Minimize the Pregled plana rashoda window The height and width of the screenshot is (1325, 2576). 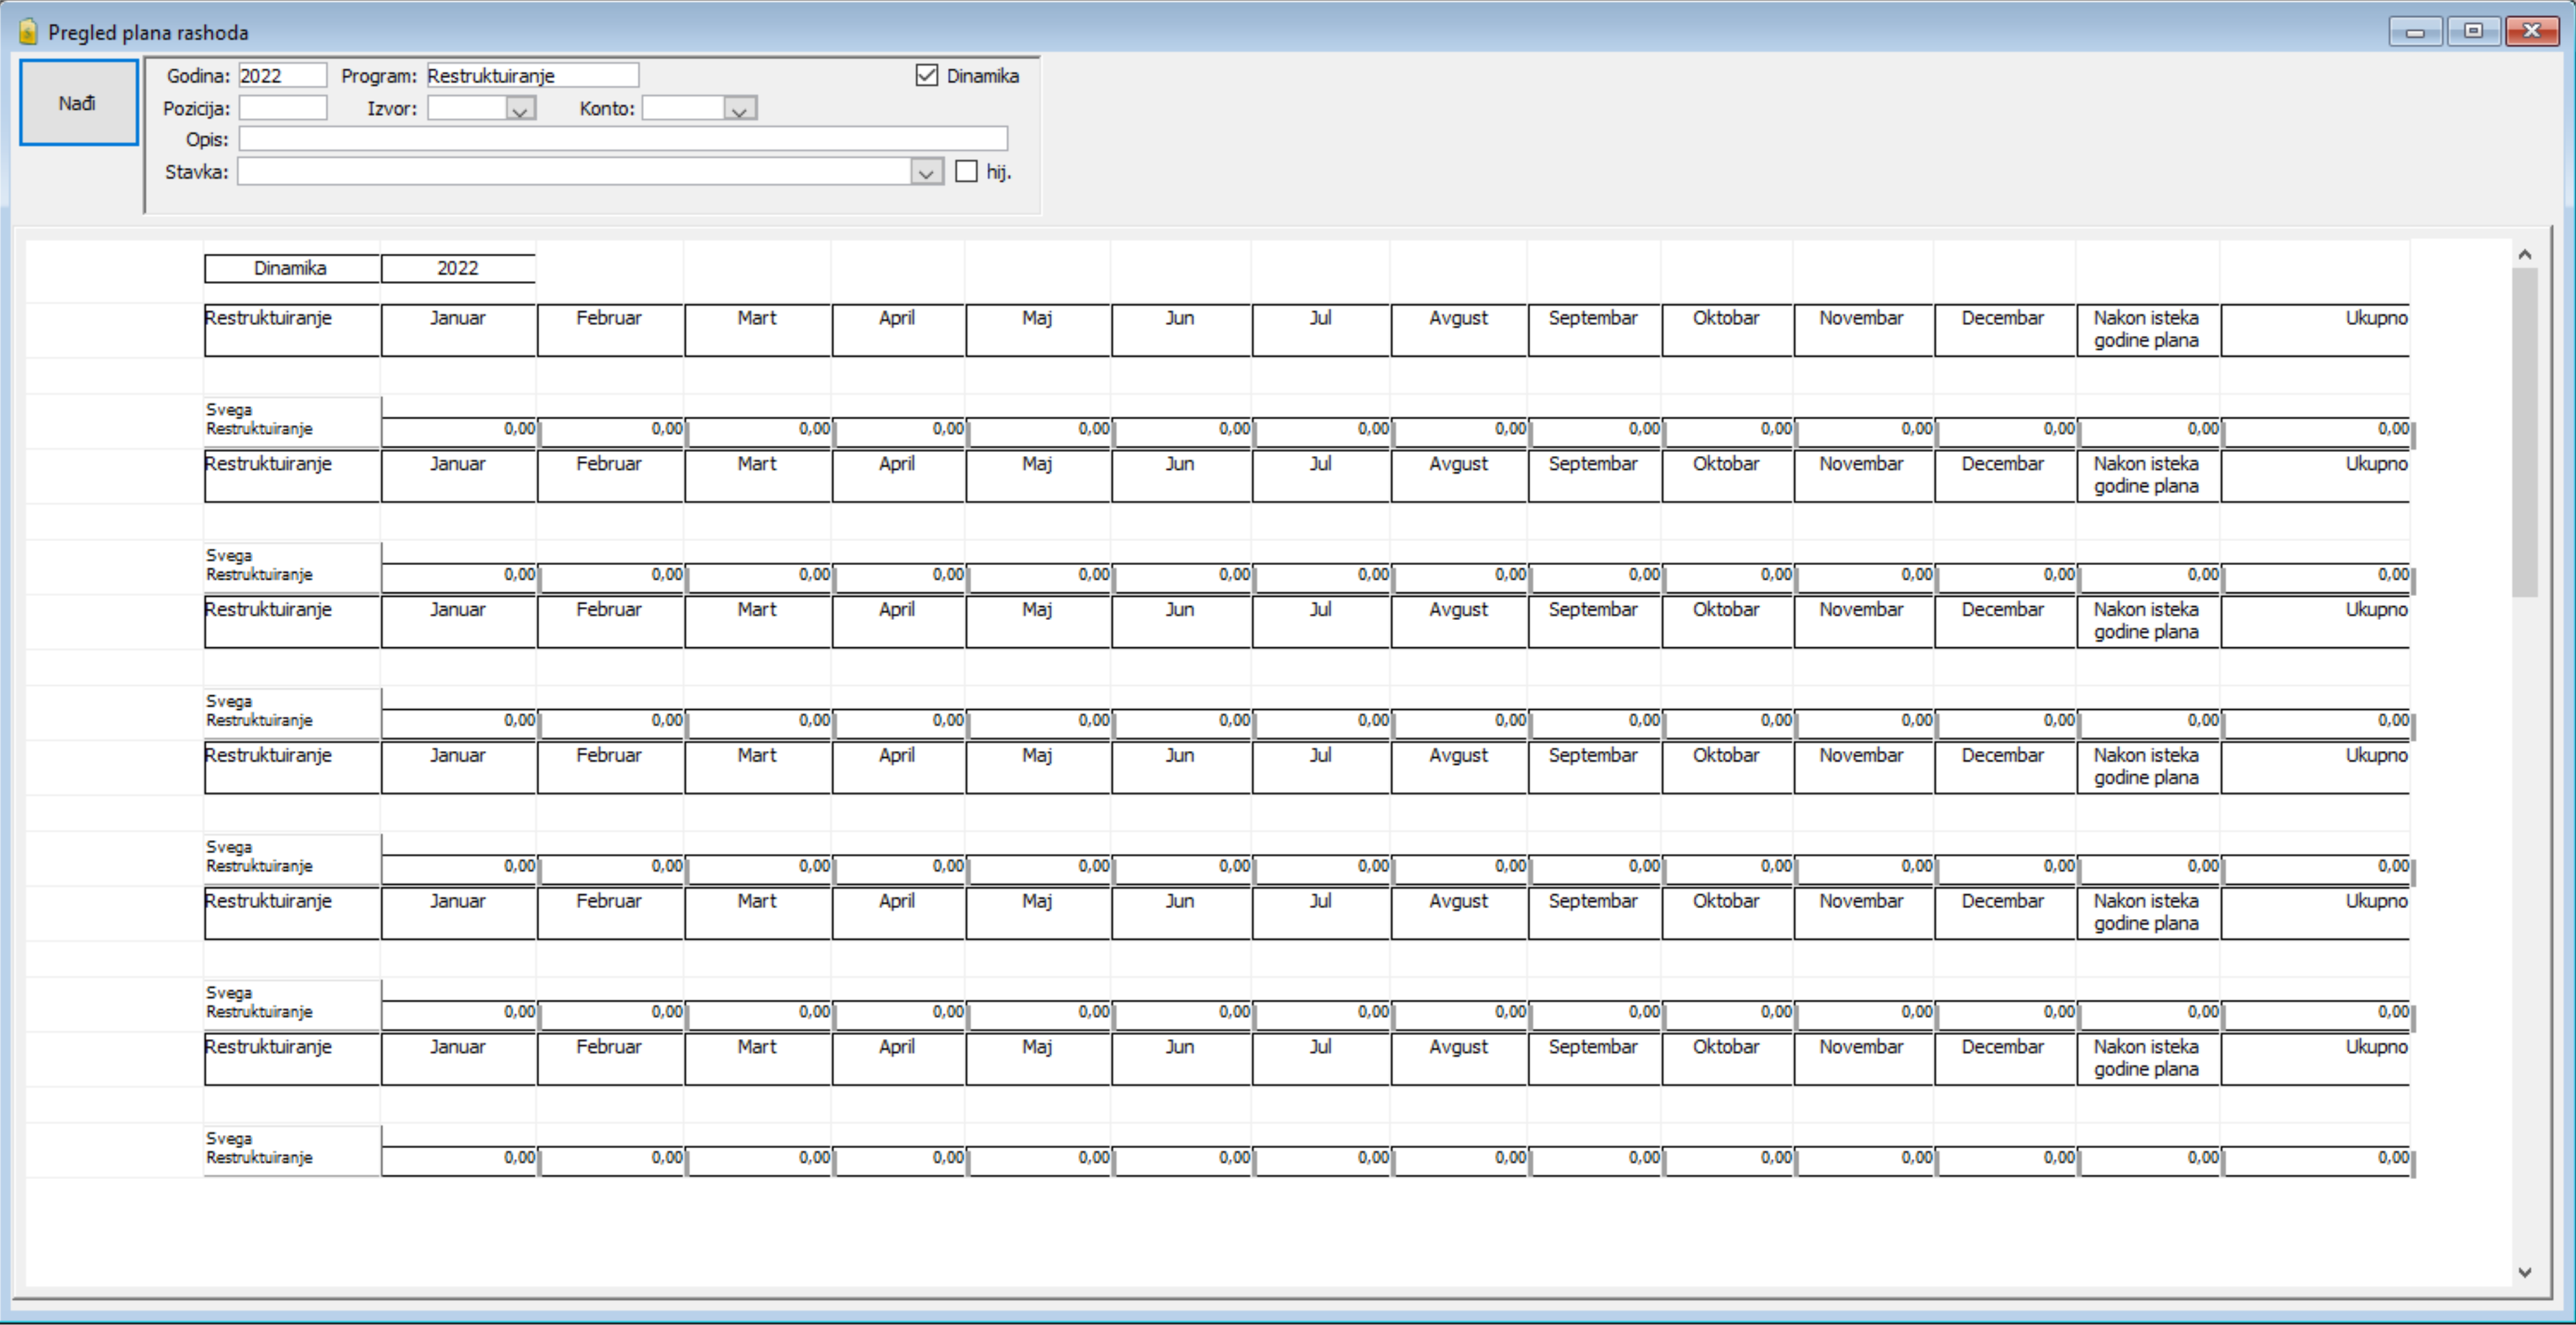coord(2415,31)
